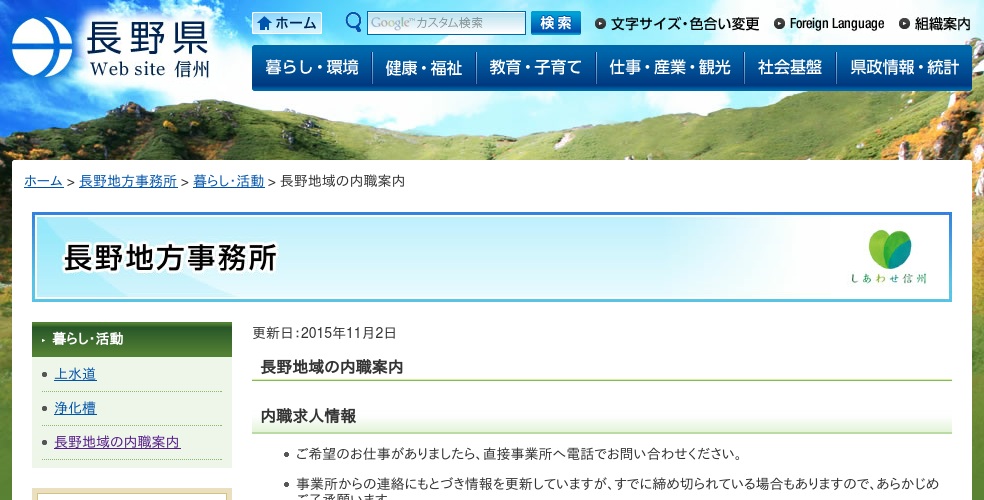Click the magnifying glass search icon
Image resolution: width=984 pixels, height=500 pixels.
pyautogui.click(x=353, y=22)
